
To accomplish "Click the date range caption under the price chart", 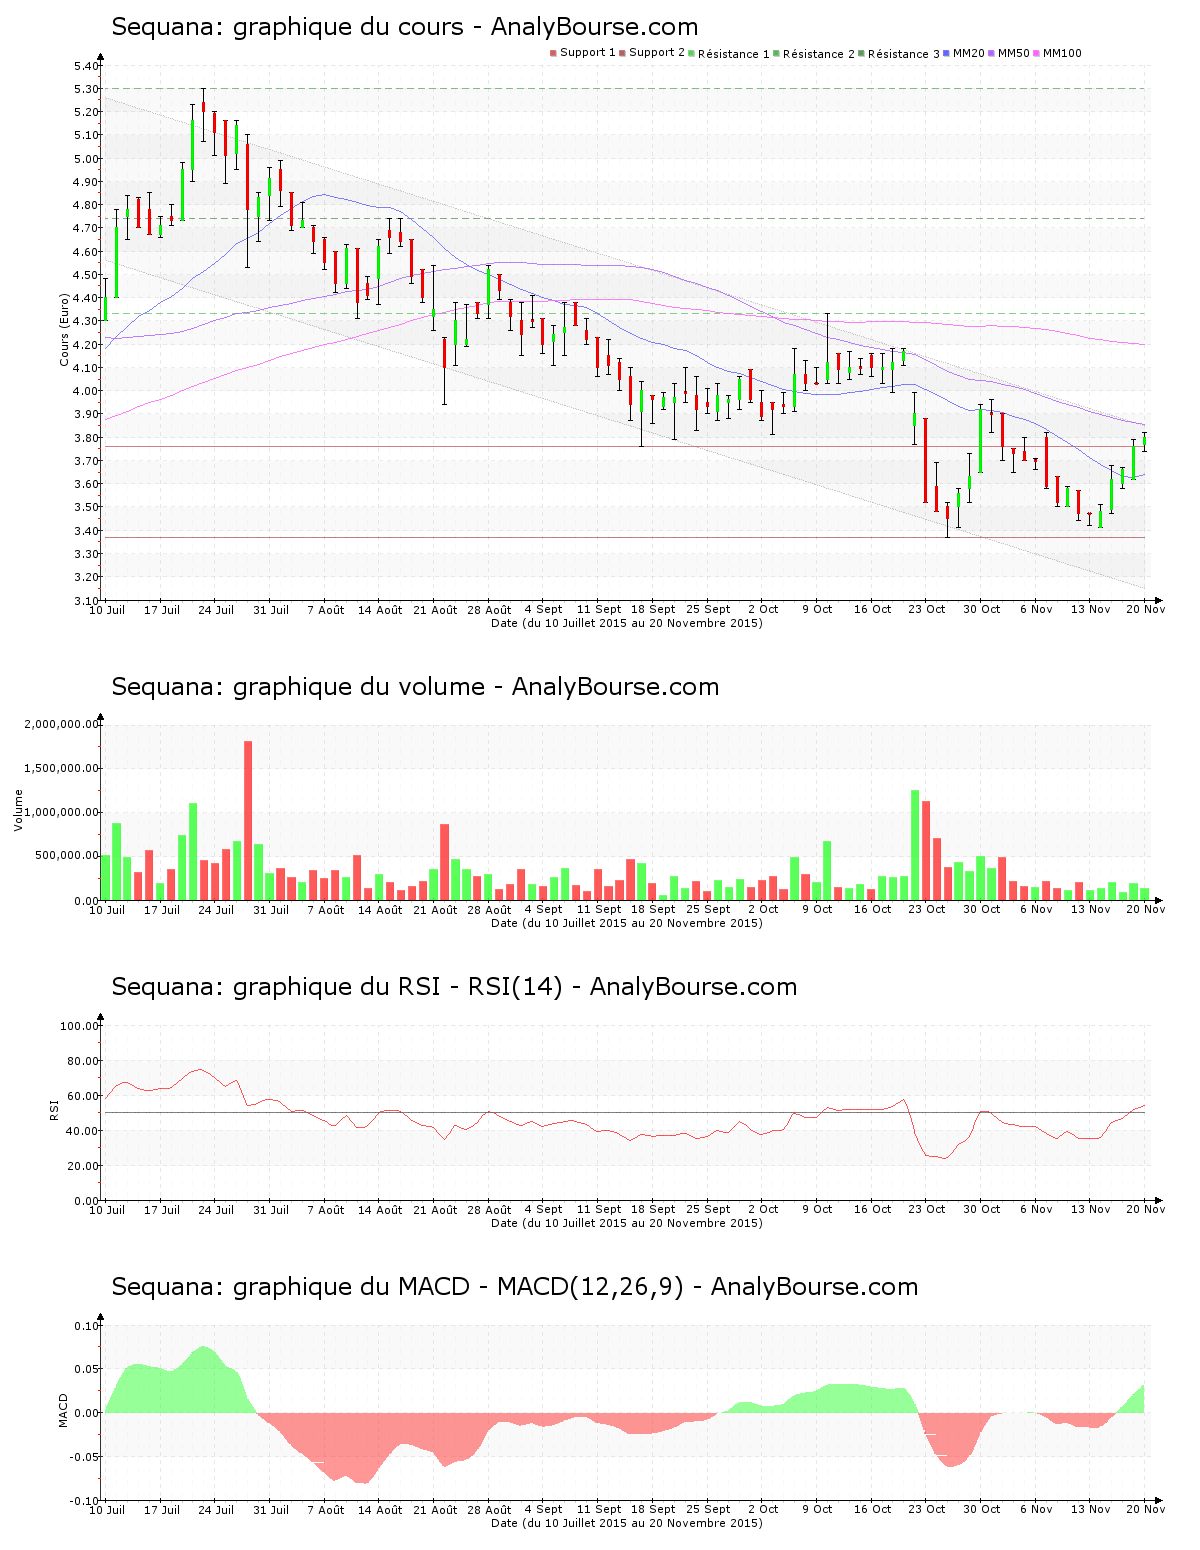I will tap(626, 623).
